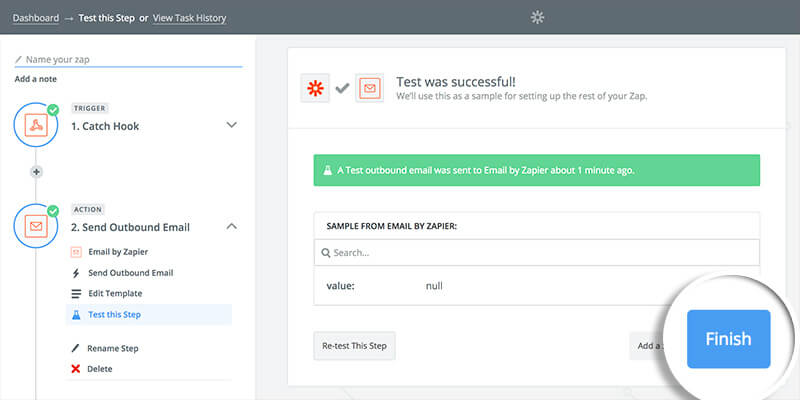Click the TRIGGER label tag

[89, 108]
